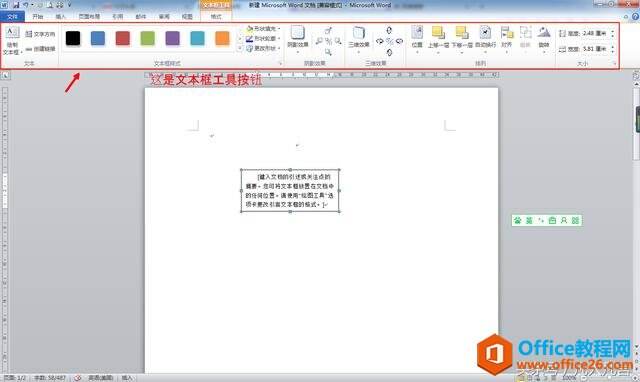The width and height of the screenshot is (640, 382).
Task: Toggle Insert mode in status bar
Action: point(127,378)
